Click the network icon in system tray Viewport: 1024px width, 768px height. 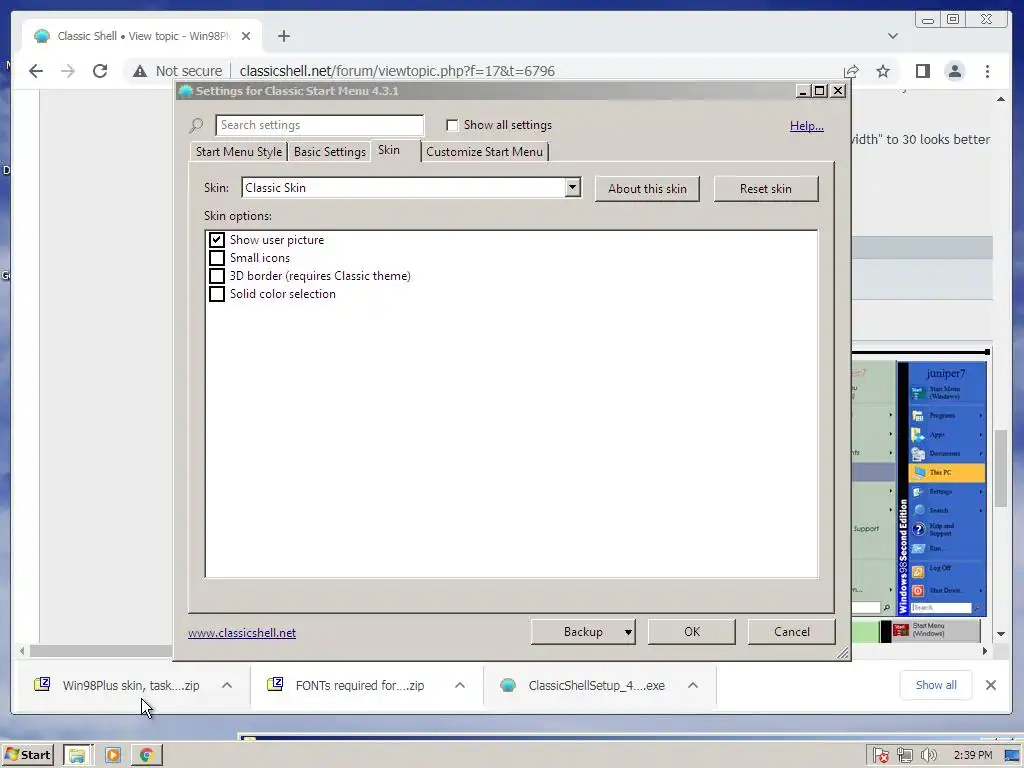tap(904, 755)
